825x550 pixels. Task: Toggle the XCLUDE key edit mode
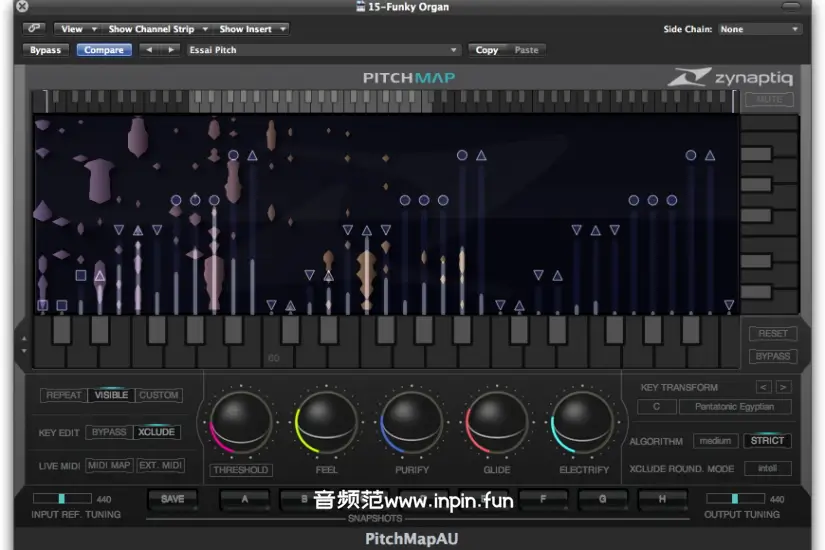tap(157, 432)
